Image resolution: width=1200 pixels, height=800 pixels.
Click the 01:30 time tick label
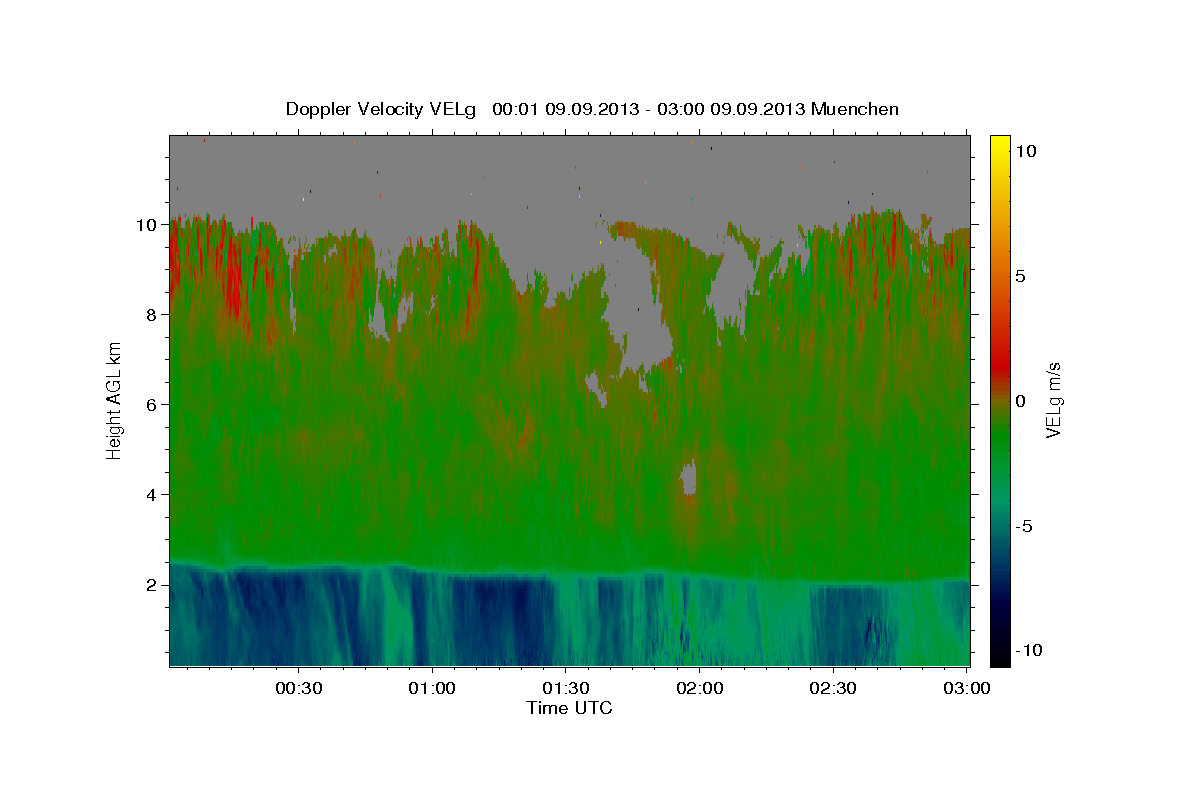566,689
